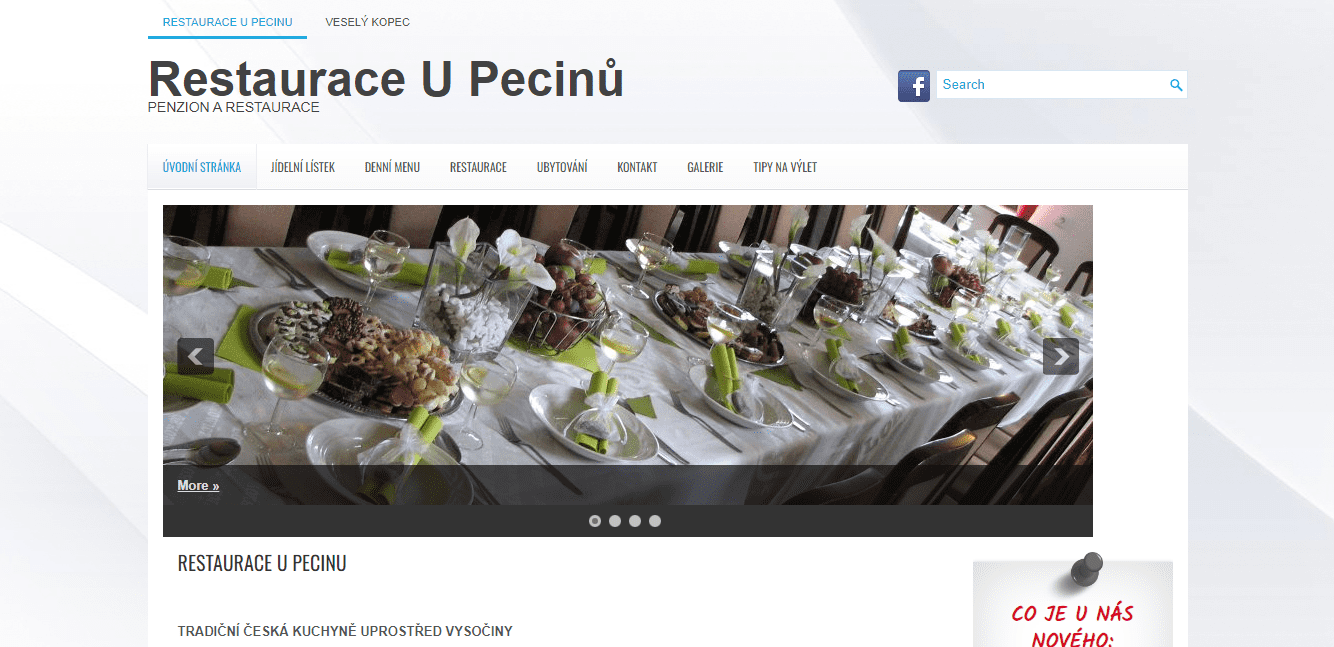This screenshot has height=647, width=1334.
Task: Go to Ubytování section
Action: (562, 167)
